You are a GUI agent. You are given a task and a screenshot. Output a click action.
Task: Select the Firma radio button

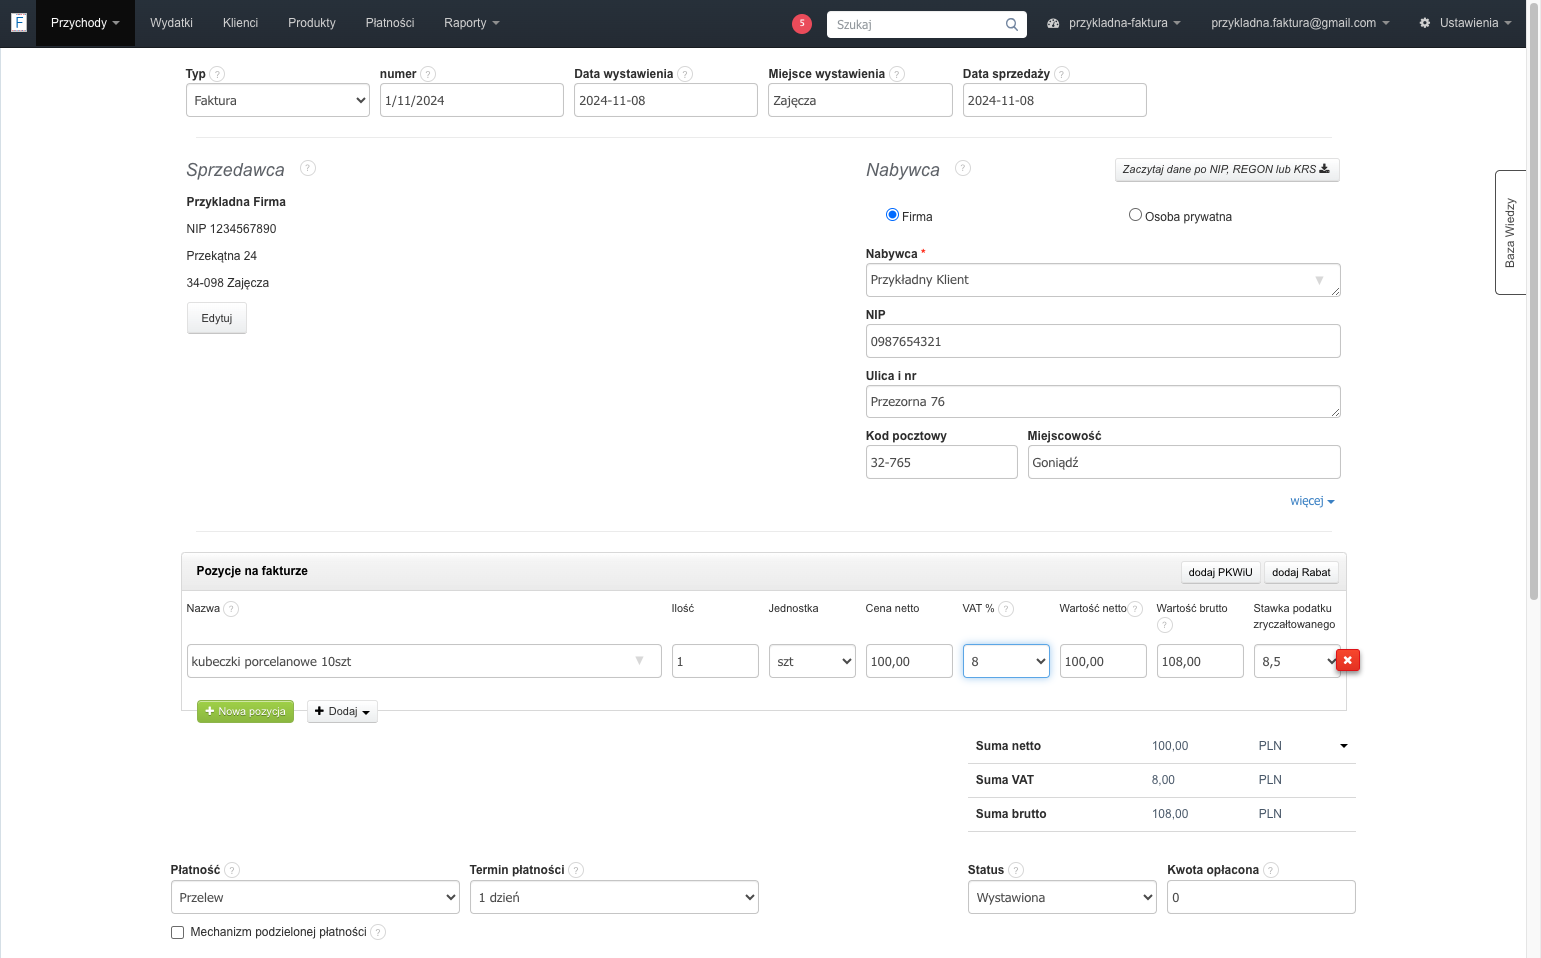click(892, 215)
